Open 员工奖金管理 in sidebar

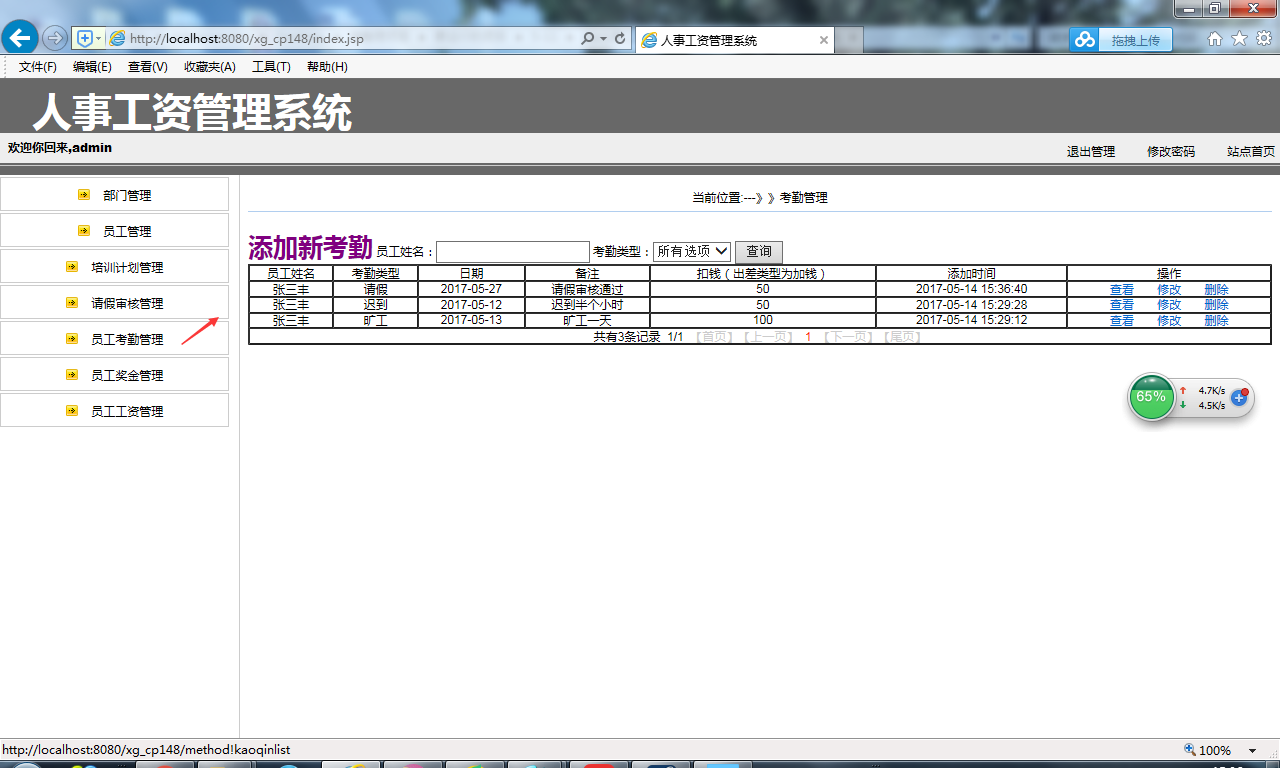pyautogui.click(x=127, y=375)
